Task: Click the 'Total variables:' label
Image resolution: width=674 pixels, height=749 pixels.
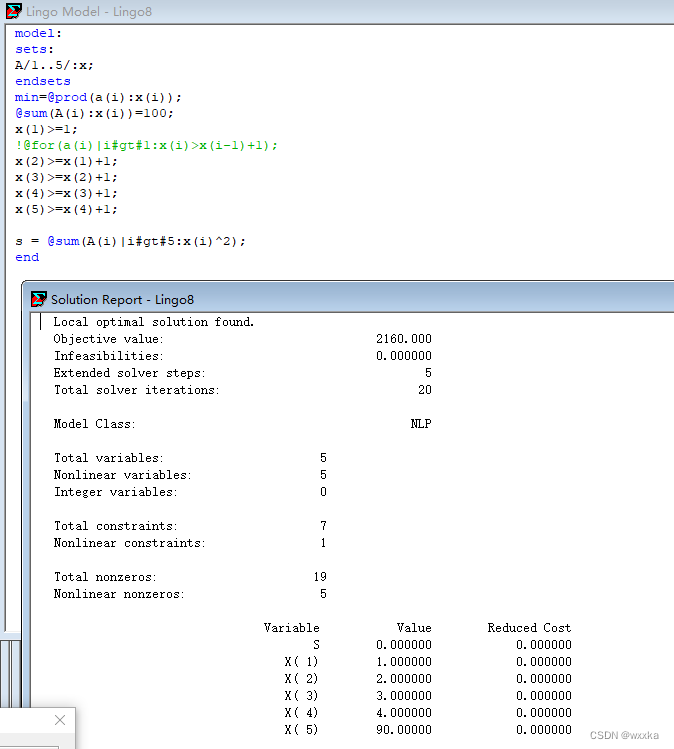Action: (x=108, y=458)
